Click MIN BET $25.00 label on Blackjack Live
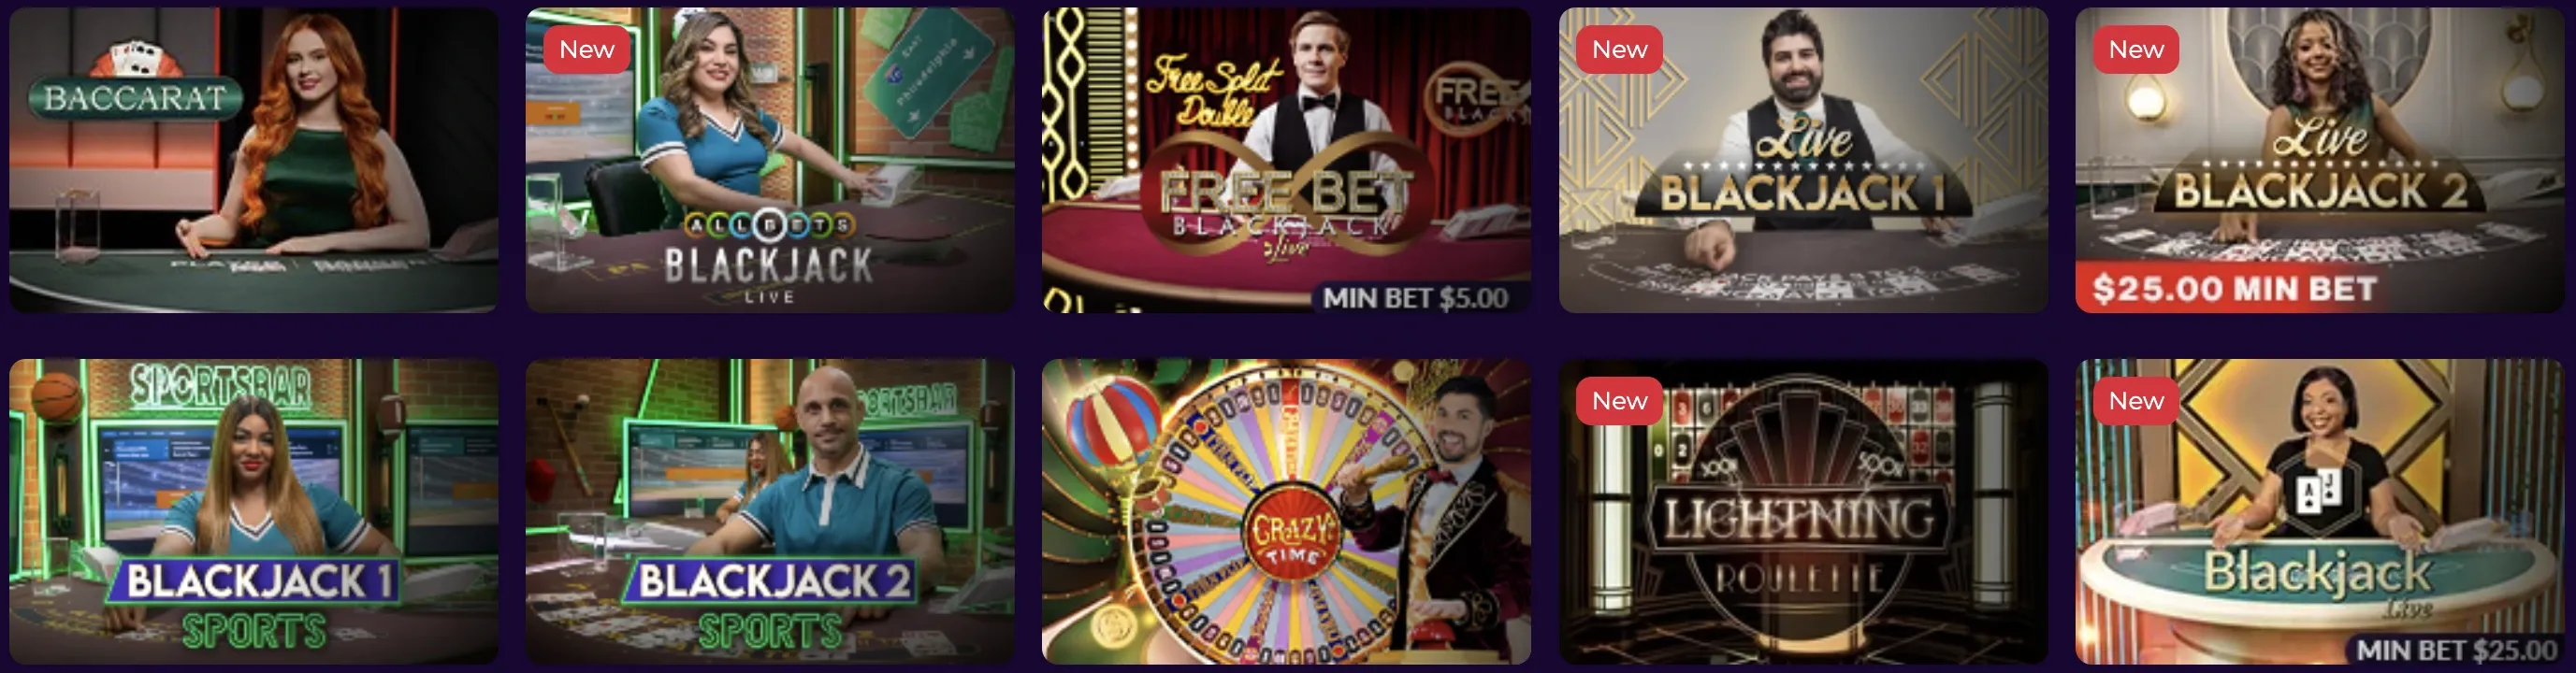This screenshot has width=2576, height=673. click(2455, 650)
